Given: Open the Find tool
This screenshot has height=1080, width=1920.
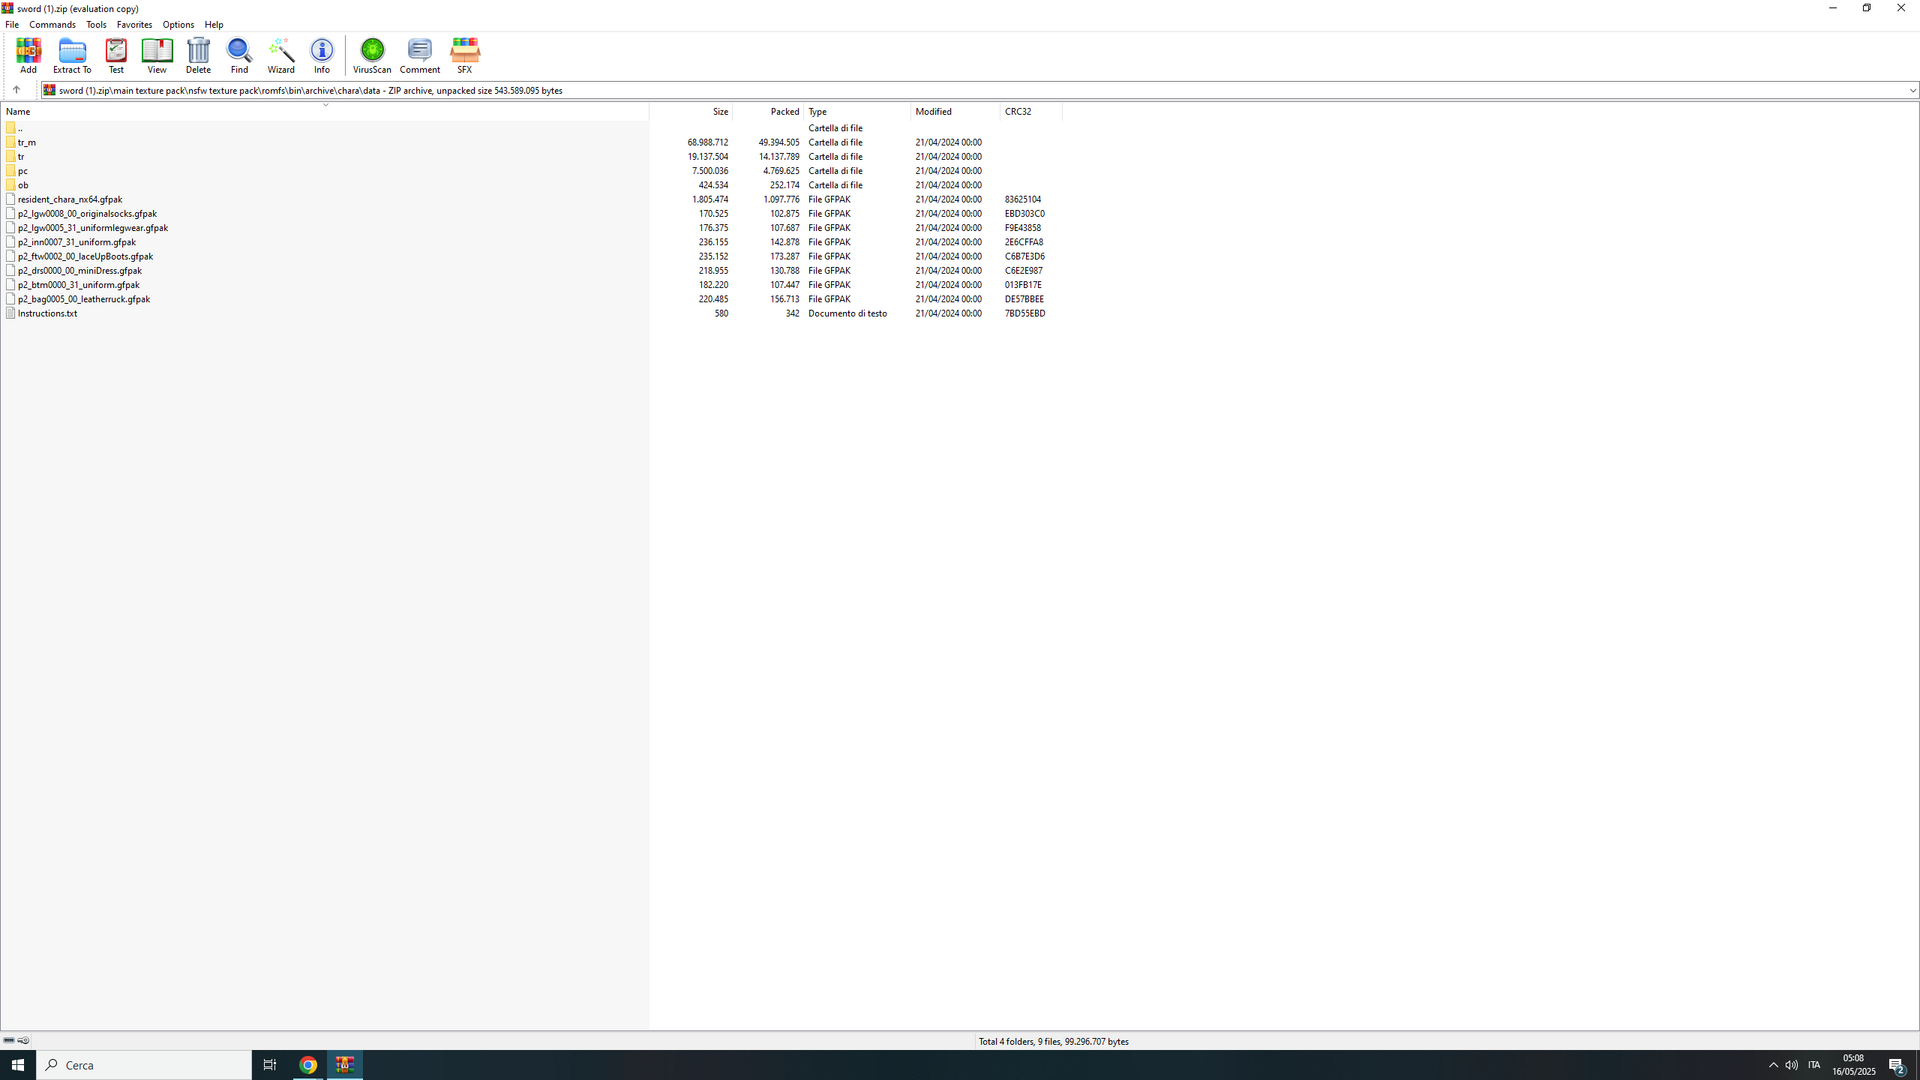Looking at the screenshot, I should pyautogui.click(x=239, y=56).
